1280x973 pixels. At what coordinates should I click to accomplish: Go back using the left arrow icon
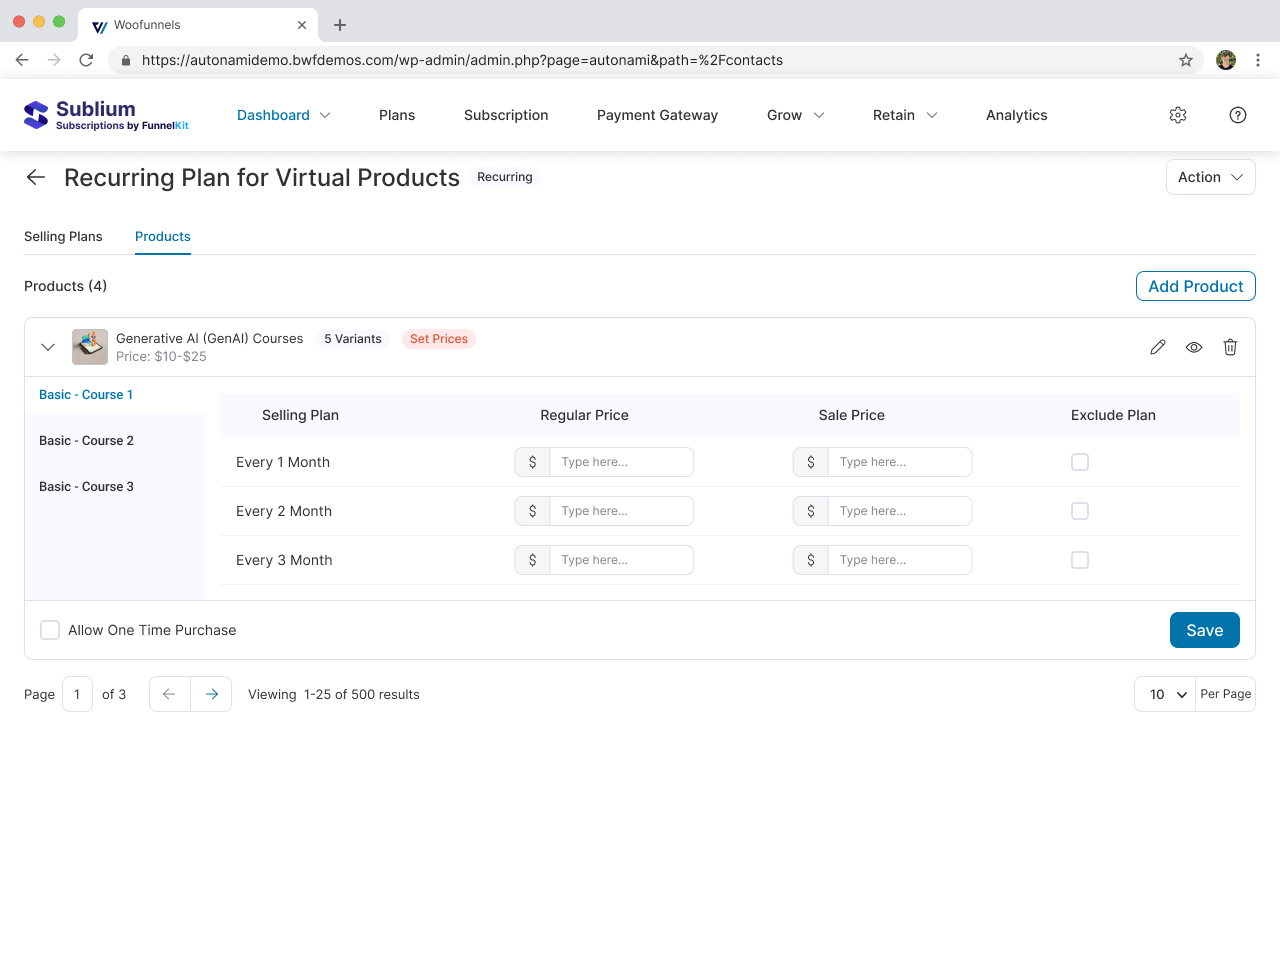[36, 177]
